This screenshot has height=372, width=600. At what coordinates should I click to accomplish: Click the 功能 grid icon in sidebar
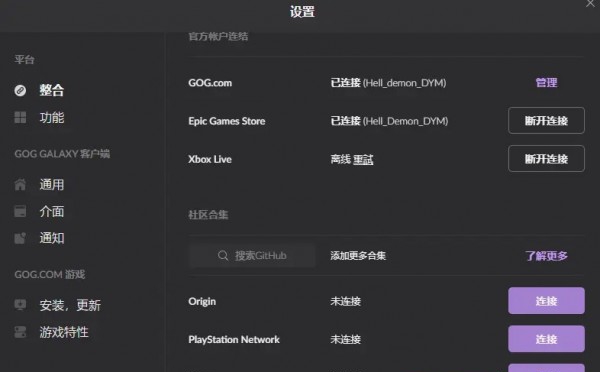[20, 117]
